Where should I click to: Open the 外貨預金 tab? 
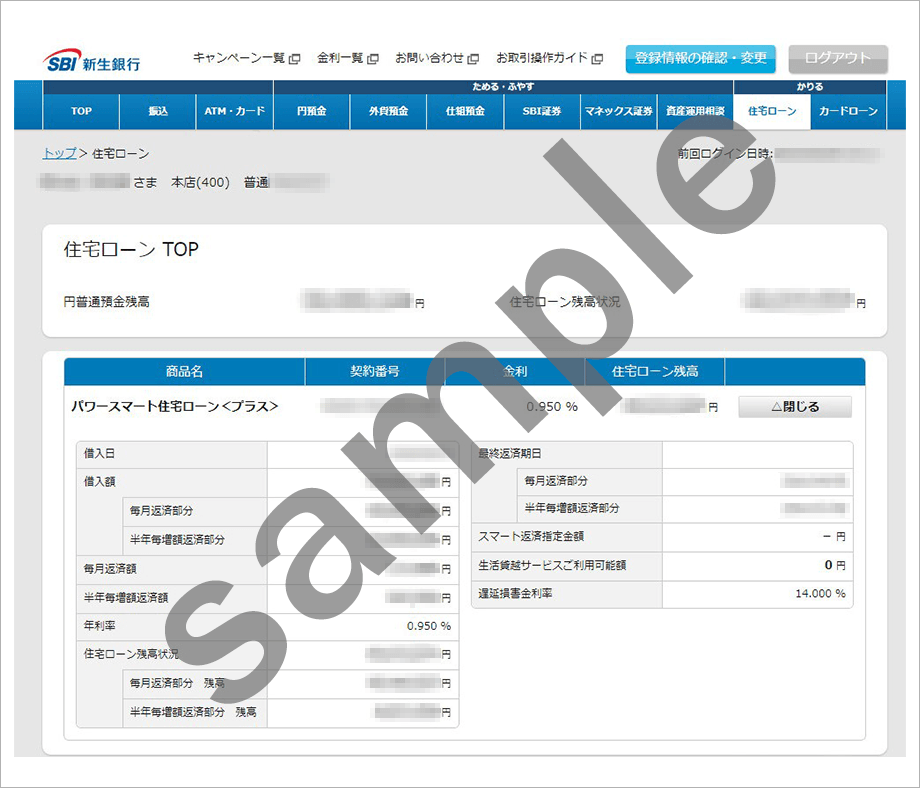[388, 111]
